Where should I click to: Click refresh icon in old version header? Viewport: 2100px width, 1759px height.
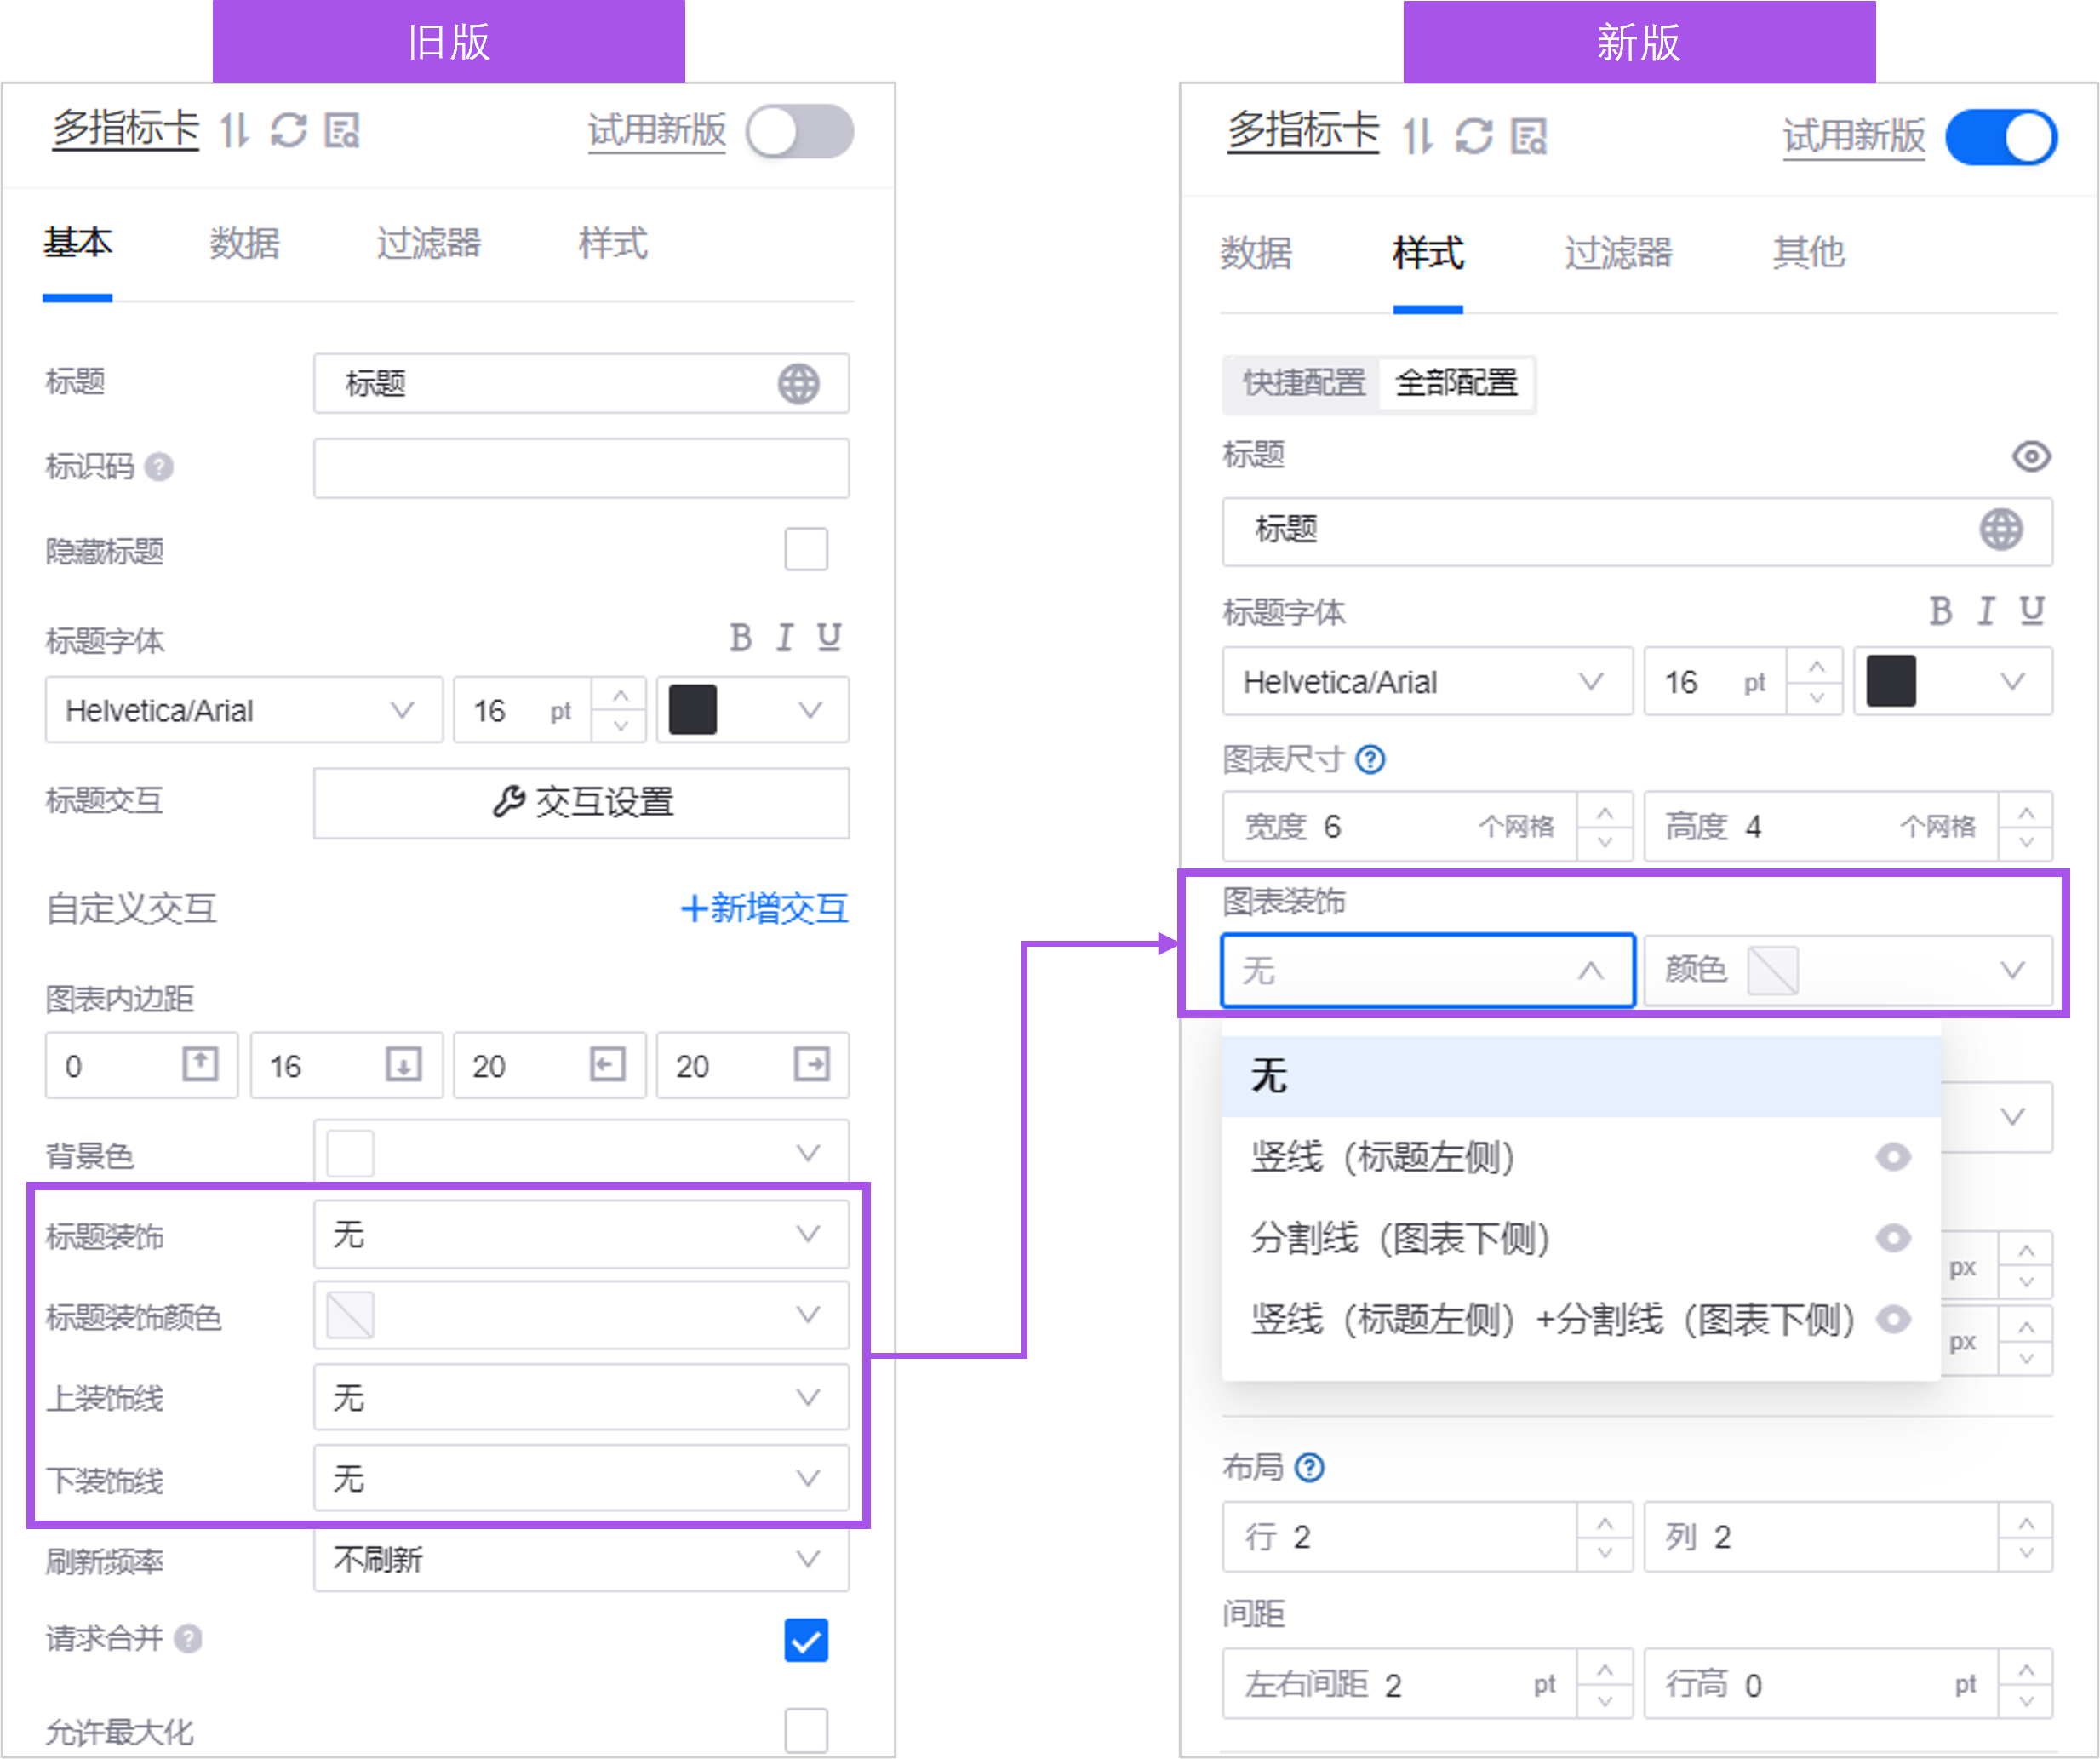(289, 131)
